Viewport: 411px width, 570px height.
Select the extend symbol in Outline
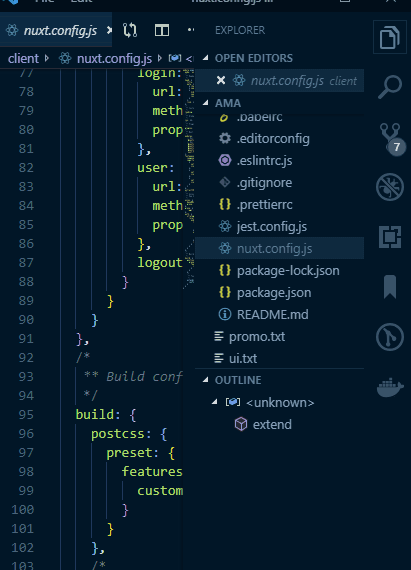coord(272,424)
